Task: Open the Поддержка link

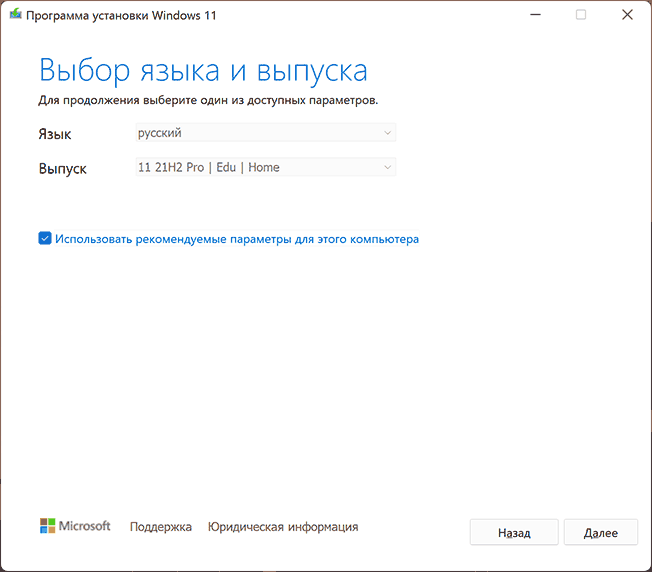Action: click(161, 527)
